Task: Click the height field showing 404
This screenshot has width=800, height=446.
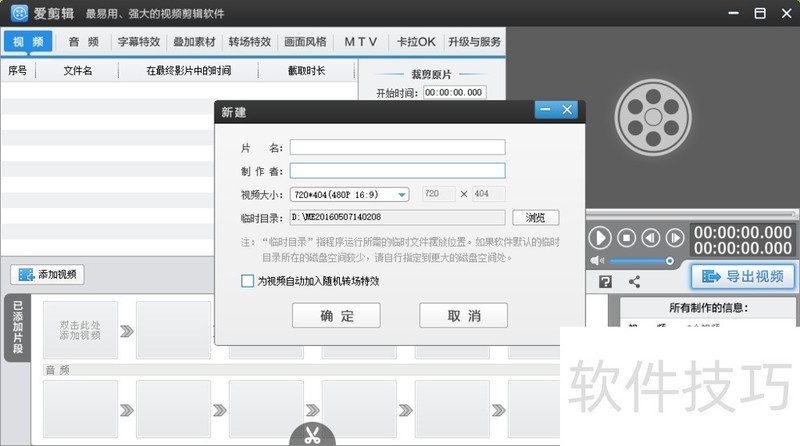Action: pyautogui.click(x=489, y=194)
